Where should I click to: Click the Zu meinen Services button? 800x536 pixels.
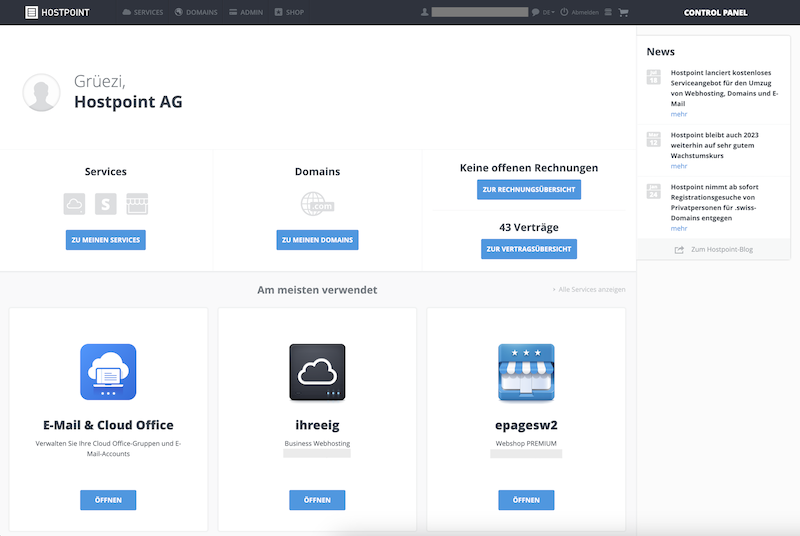(x=106, y=240)
